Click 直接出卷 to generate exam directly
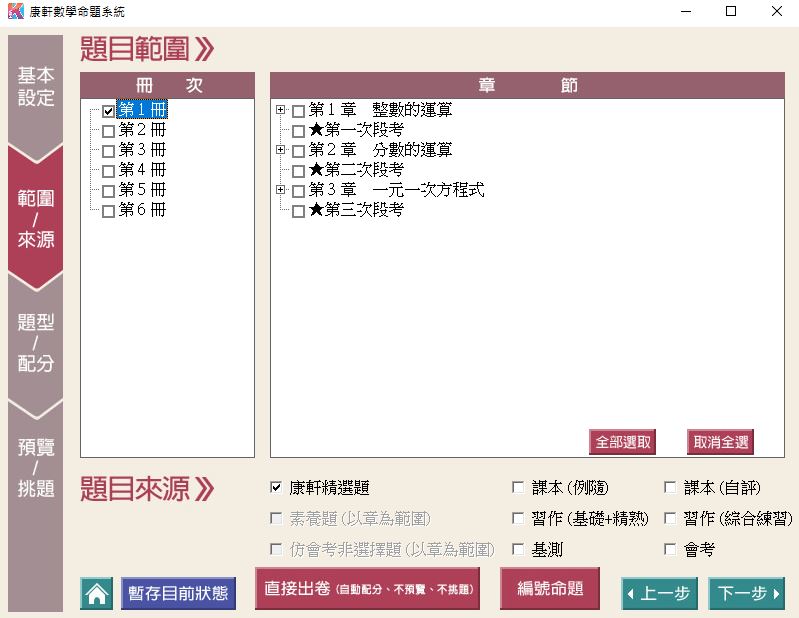The height and width of the screenshot is (618, 799). [367, 590]
